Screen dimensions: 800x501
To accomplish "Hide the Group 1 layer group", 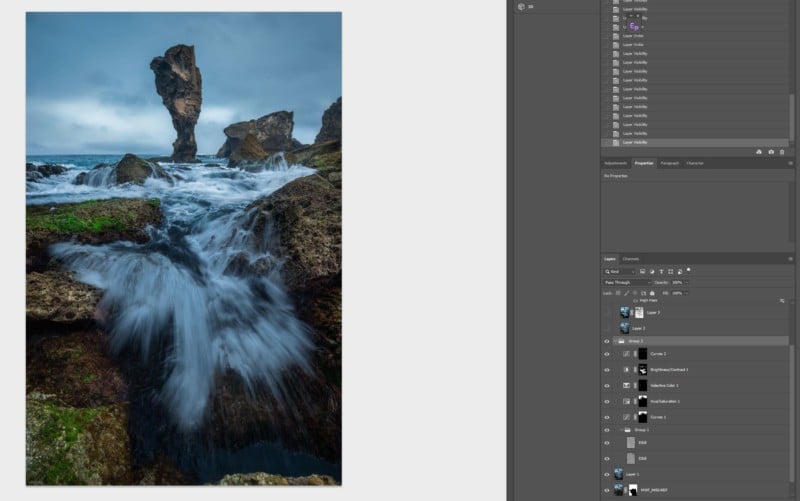I will click(x=607, y=430).
